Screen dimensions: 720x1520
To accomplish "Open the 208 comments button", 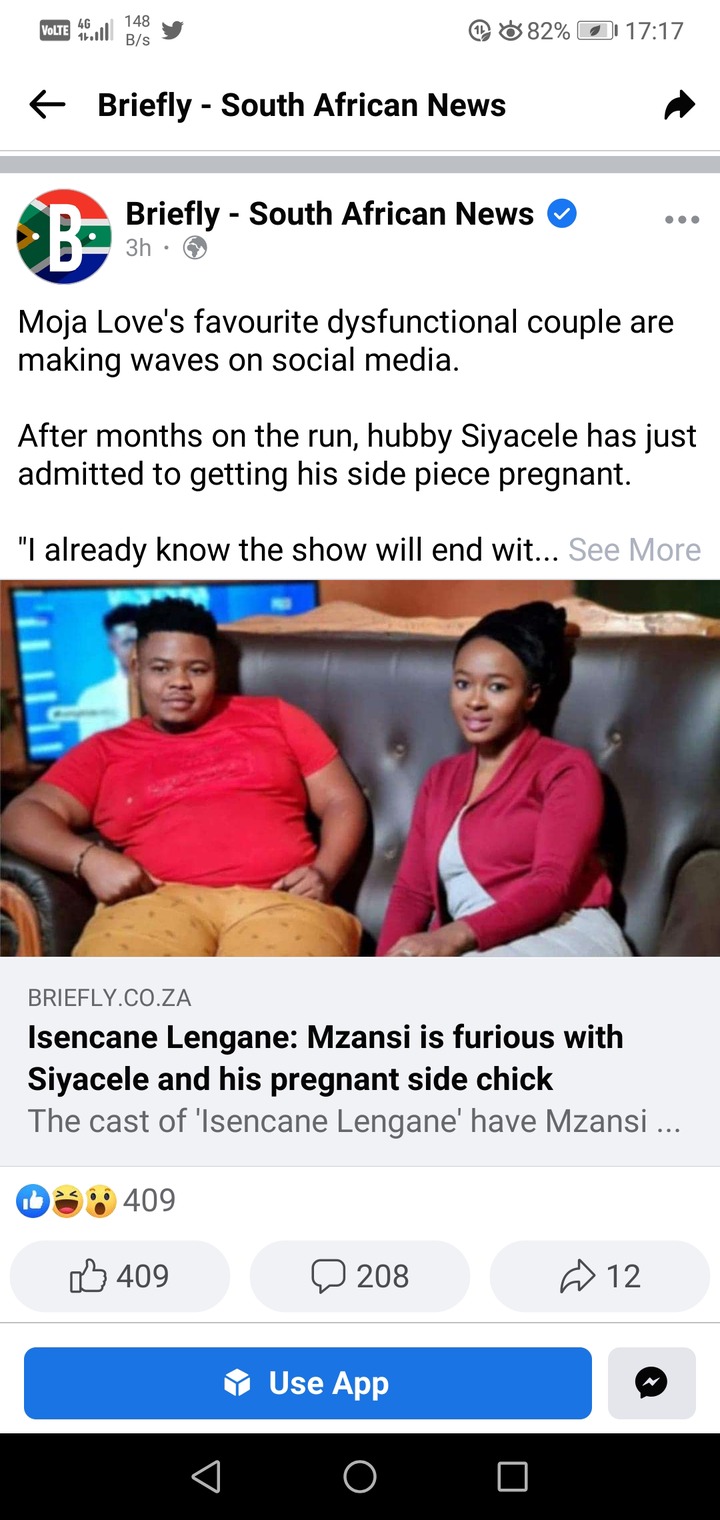I will [x=360, y=1276].
